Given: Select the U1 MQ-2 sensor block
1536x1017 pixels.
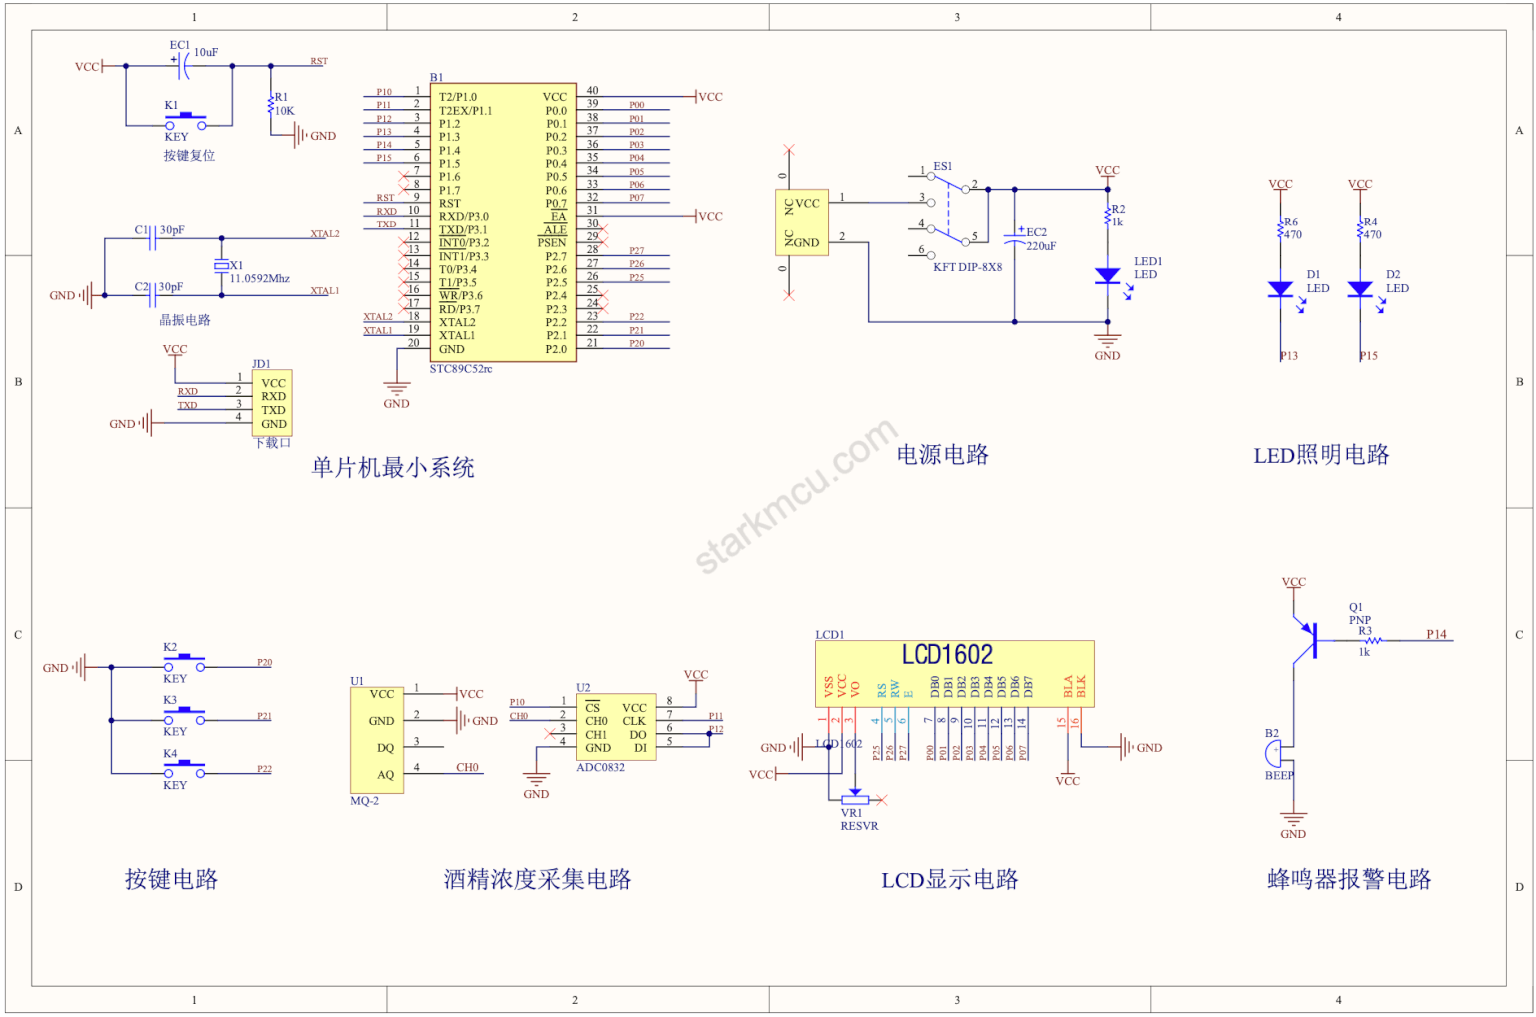Looking at the screenshot, I should [376, 741].
